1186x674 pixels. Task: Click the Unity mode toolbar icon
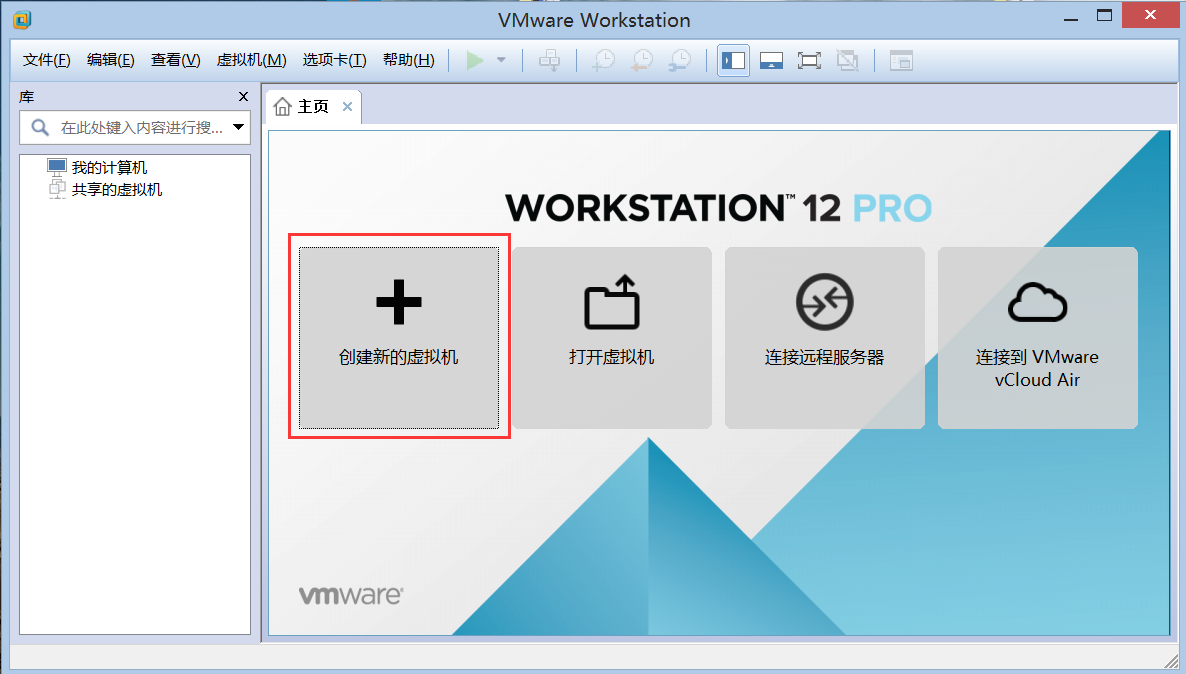tap(848, 61)
